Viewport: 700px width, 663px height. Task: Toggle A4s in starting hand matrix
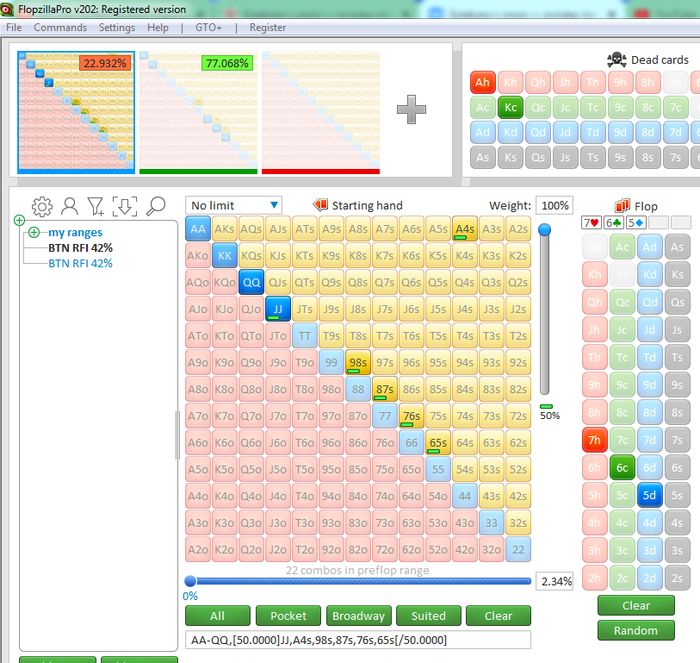465,229
